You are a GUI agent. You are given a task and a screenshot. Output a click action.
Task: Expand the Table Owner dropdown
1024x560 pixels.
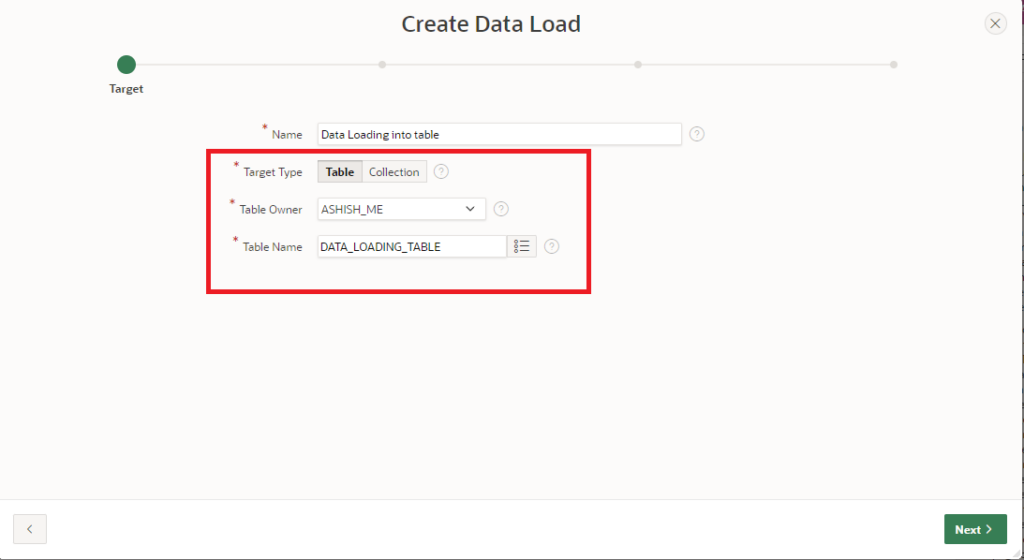click(401, 209)
